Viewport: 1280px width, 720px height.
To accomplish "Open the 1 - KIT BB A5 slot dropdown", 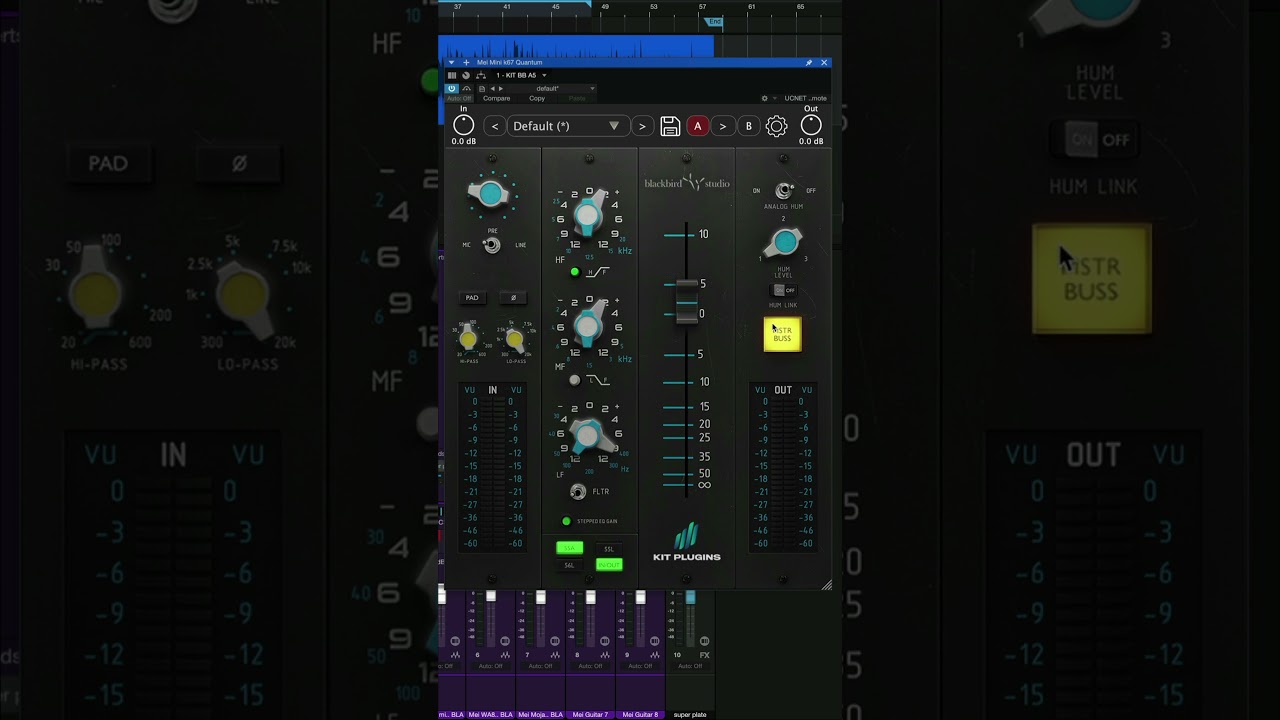I will coord(521,75).
